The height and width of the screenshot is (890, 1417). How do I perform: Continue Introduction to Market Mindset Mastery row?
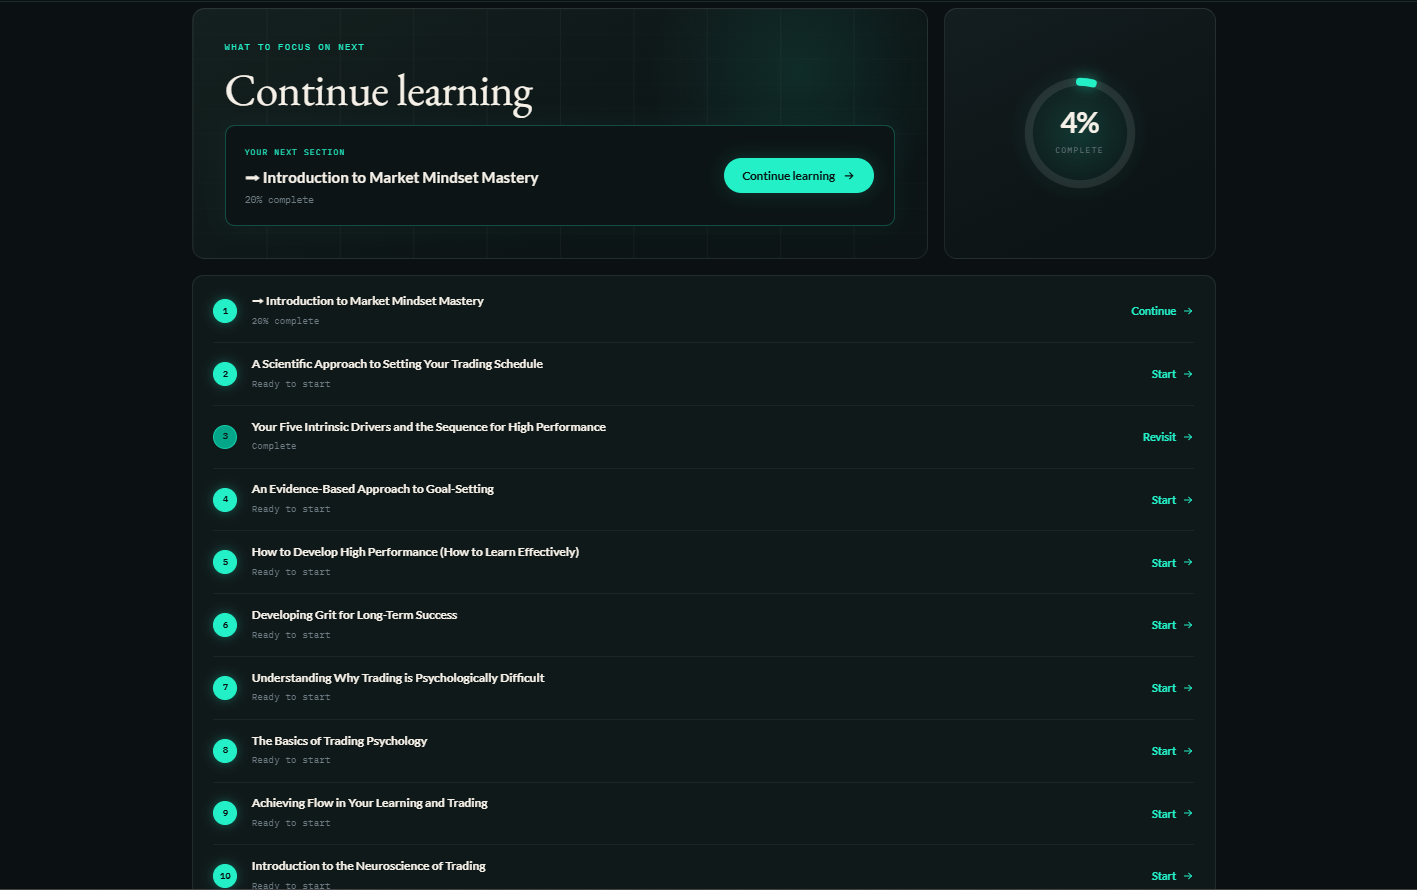click(1162, 311)
